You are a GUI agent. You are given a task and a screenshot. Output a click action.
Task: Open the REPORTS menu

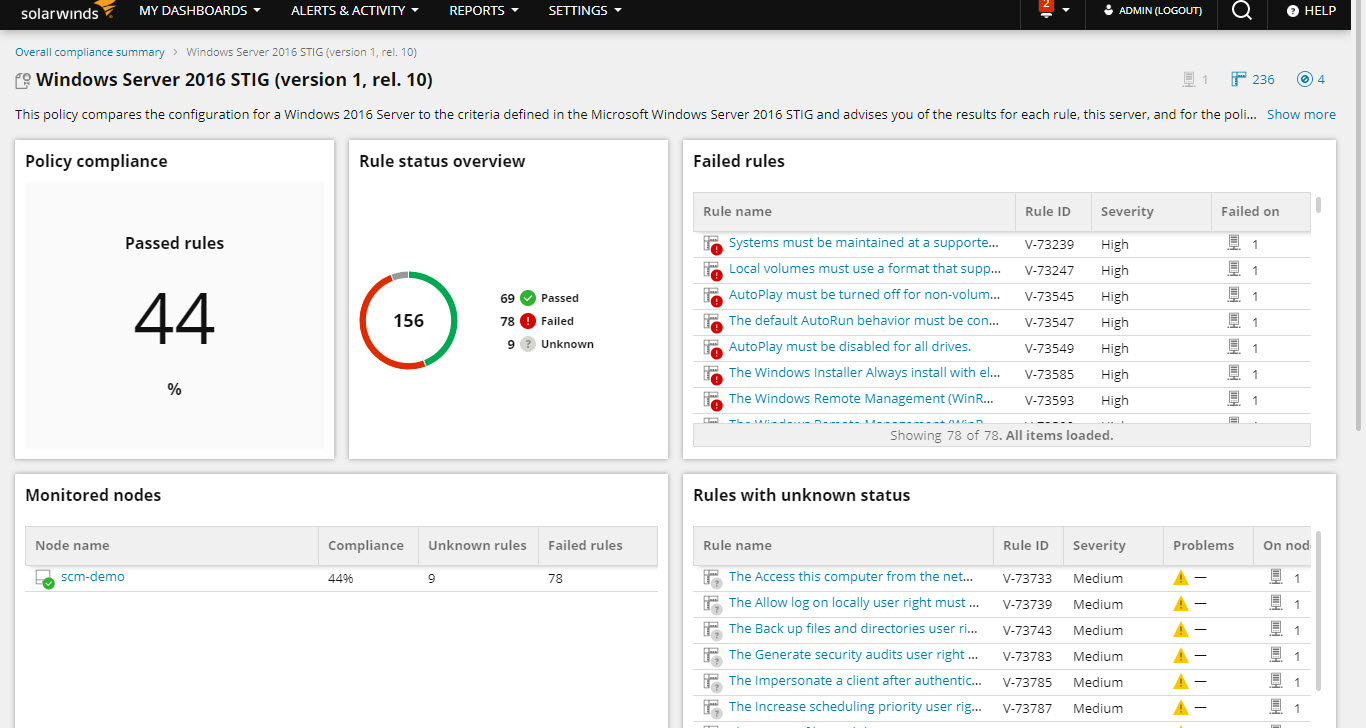pyautogui.click(x=484, y=11)
